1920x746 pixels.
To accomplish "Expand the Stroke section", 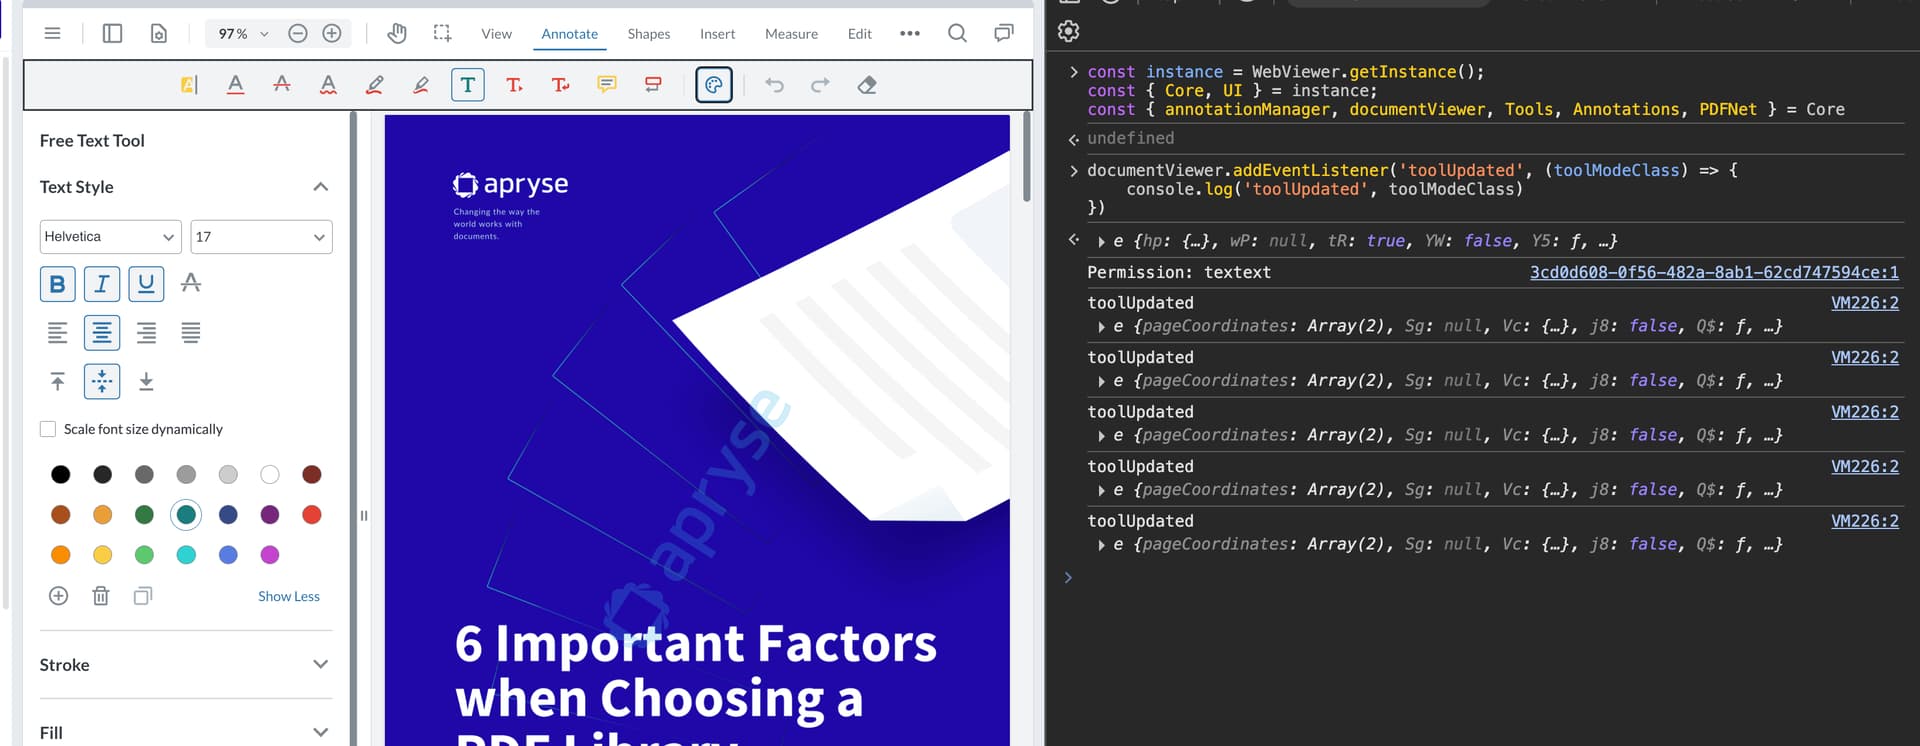I will pos(320,664).
